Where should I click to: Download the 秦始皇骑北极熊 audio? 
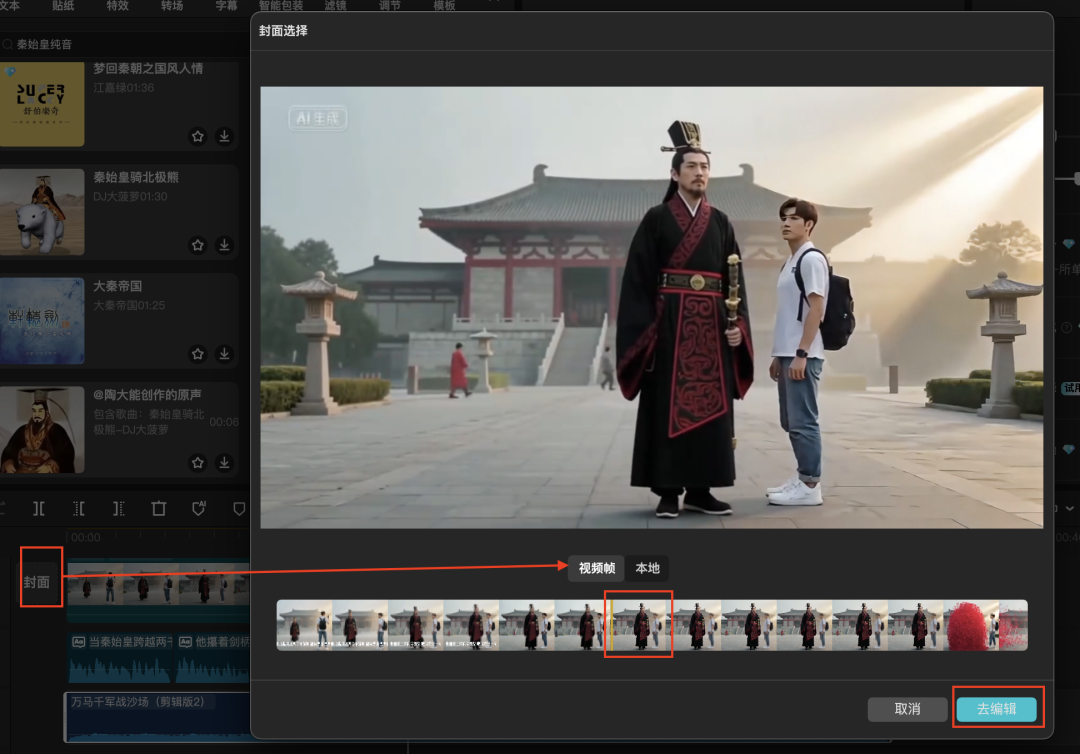(224, 245)
